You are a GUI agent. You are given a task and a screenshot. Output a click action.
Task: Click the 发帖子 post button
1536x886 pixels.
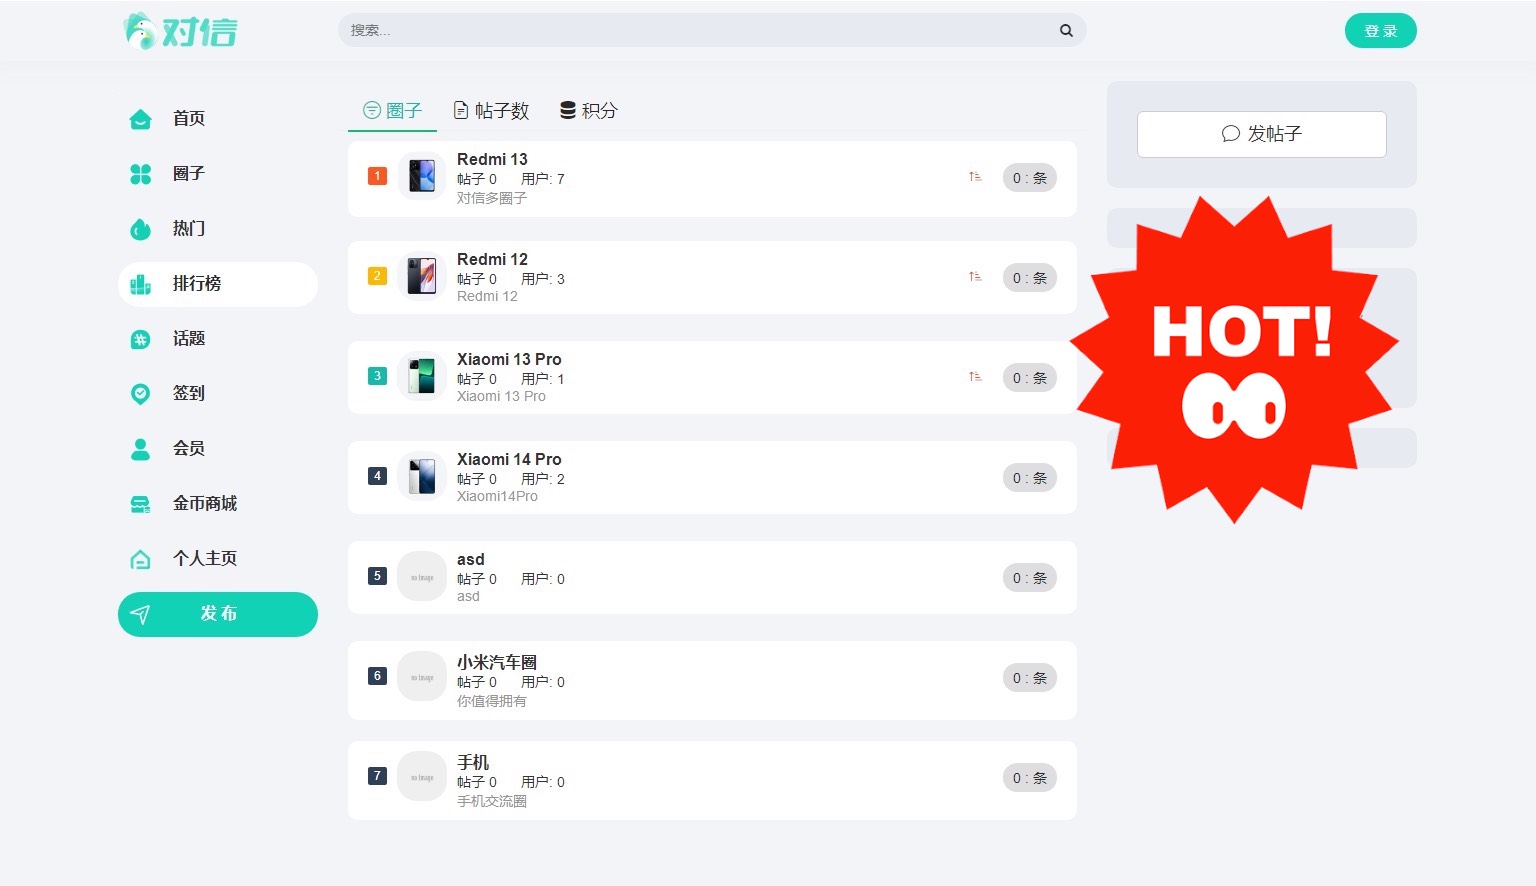(x=1262, y=134)
